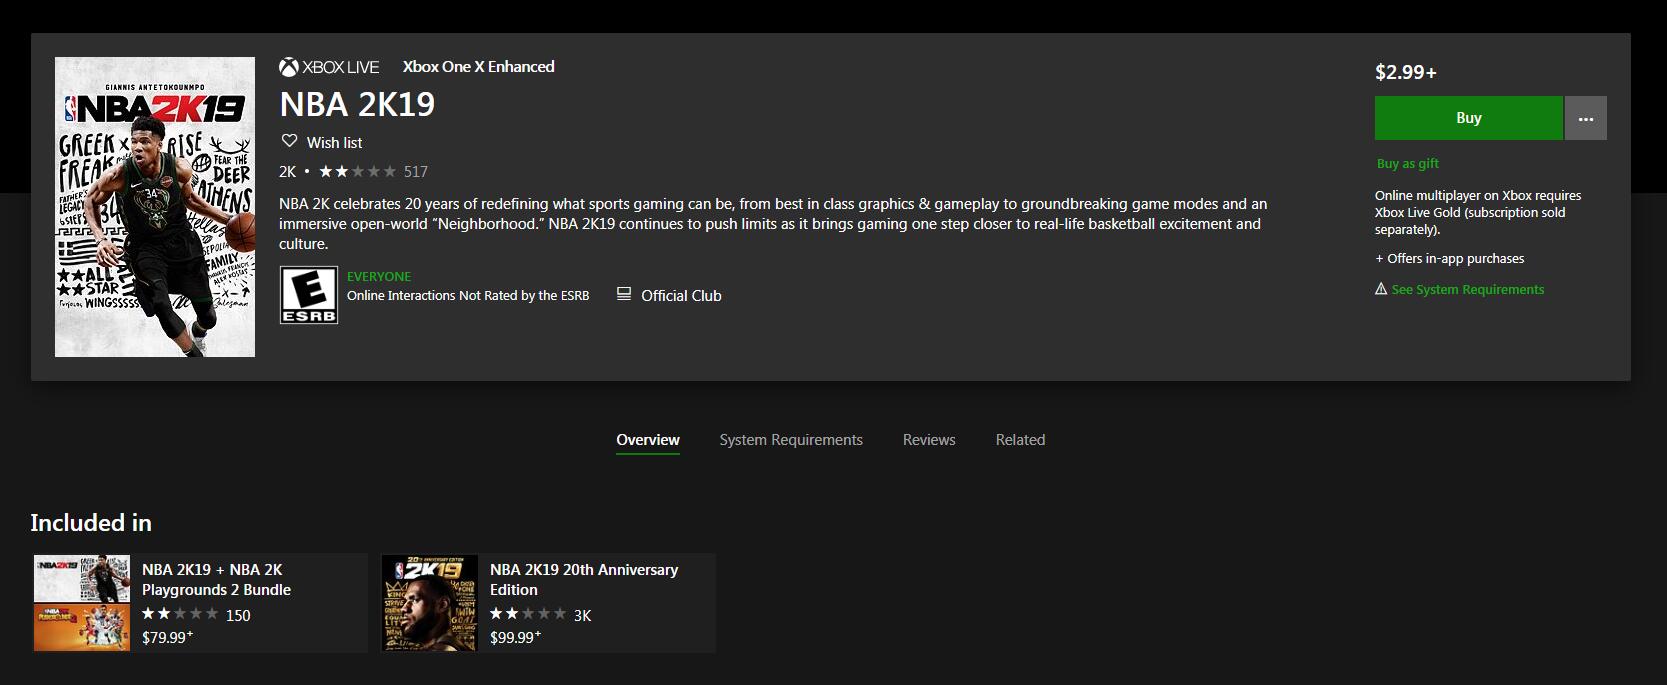This screenshot has width=1667, height=685.
Task: Click the Buy as gift link
Action: (1407, 163)
